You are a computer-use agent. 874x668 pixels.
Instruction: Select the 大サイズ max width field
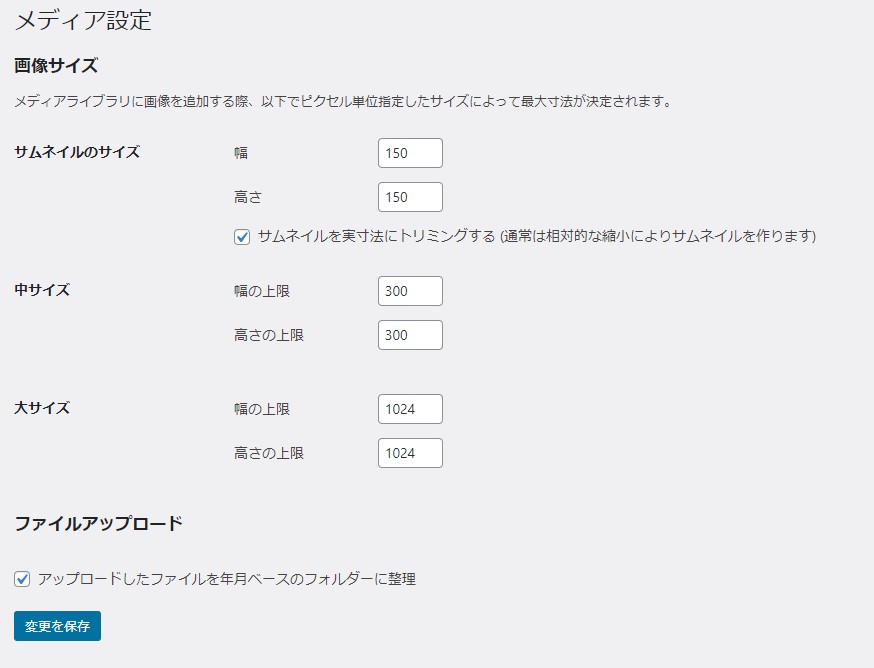[410, 409]
